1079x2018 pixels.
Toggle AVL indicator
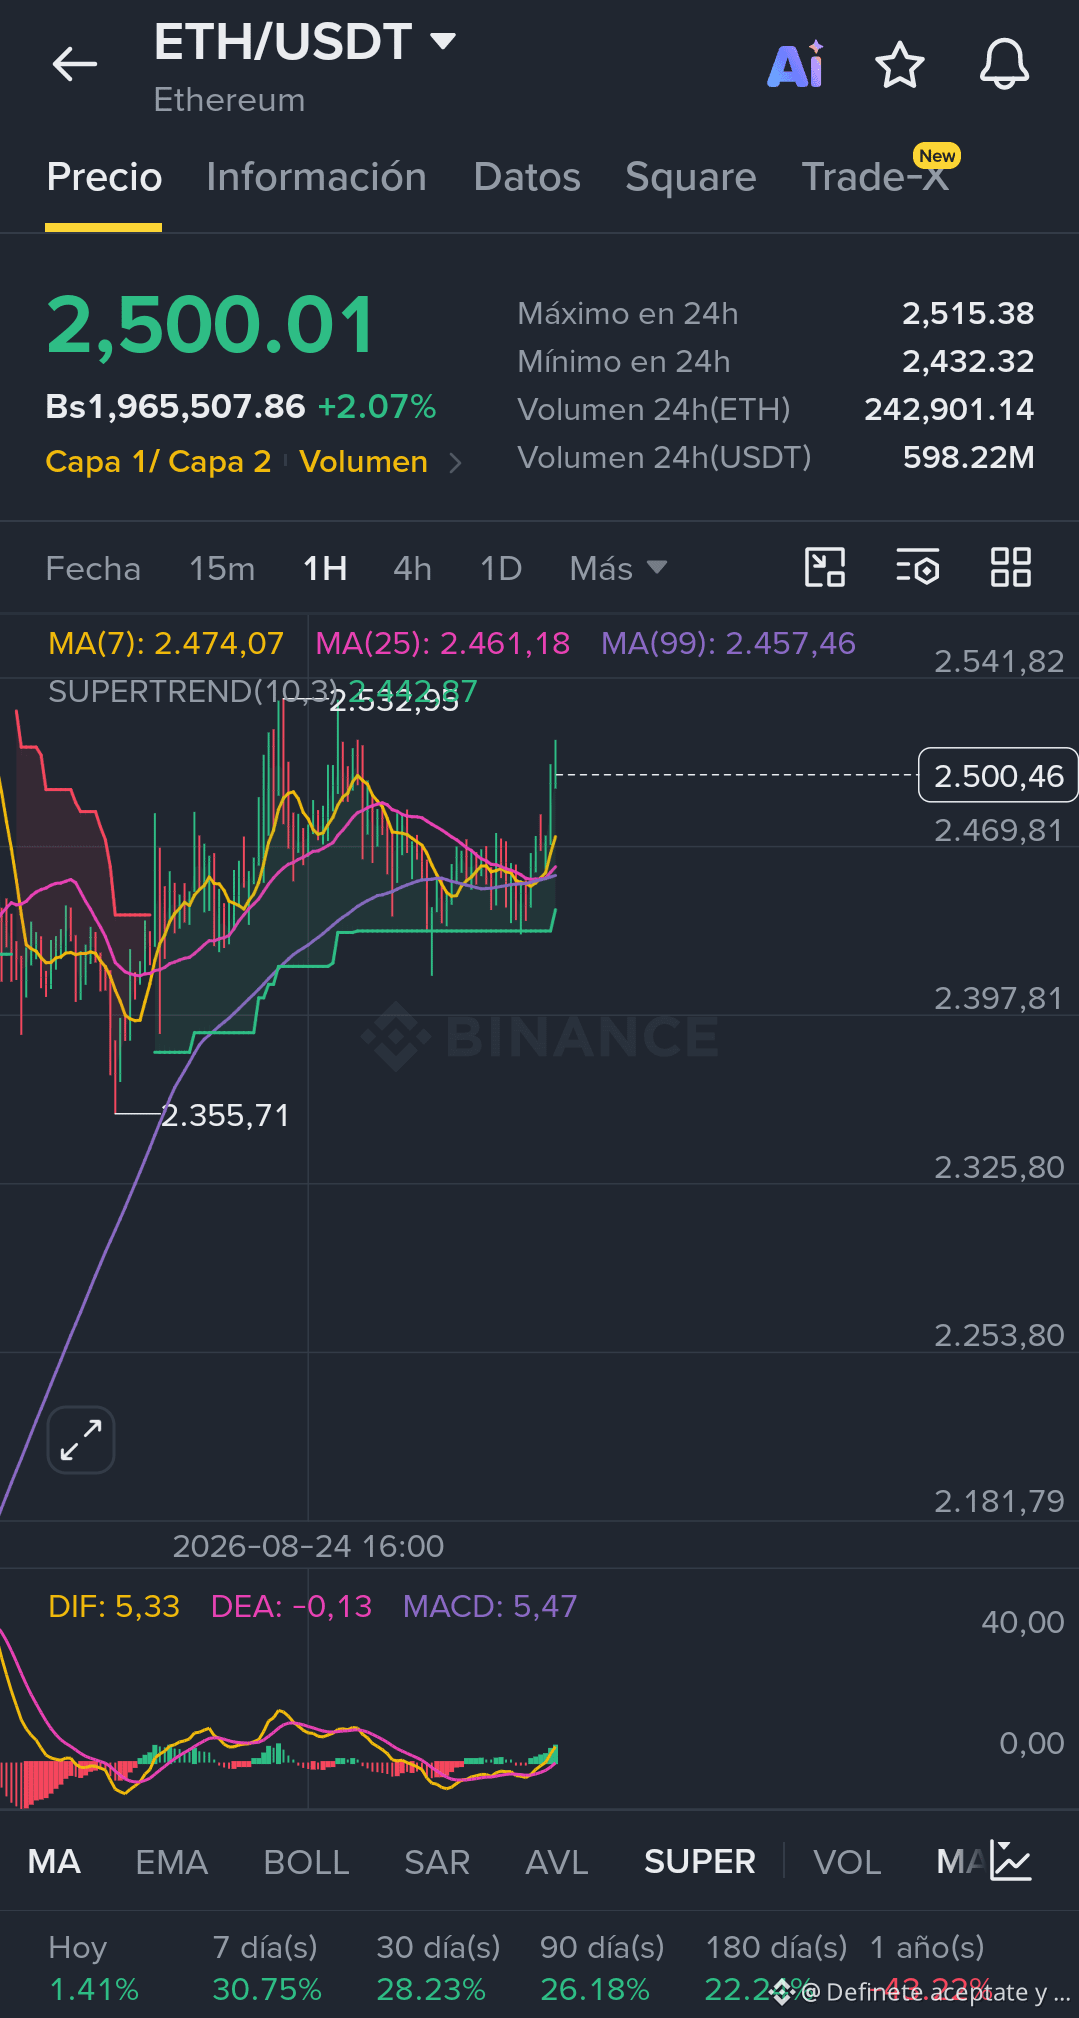(557, 1862)
